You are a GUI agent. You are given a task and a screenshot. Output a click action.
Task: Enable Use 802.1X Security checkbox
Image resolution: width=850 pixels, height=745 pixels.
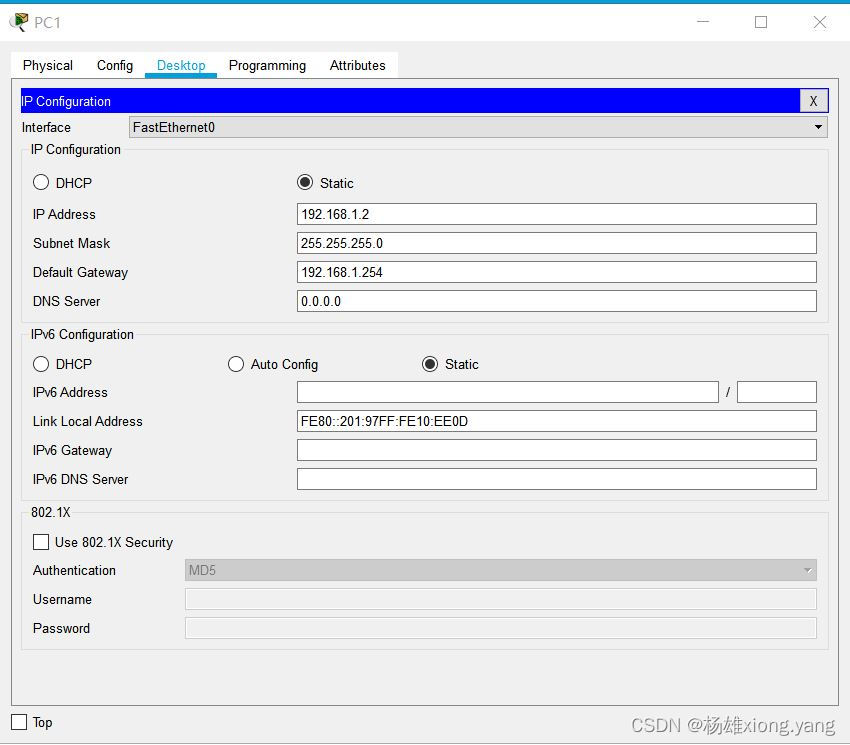point(41,542)
